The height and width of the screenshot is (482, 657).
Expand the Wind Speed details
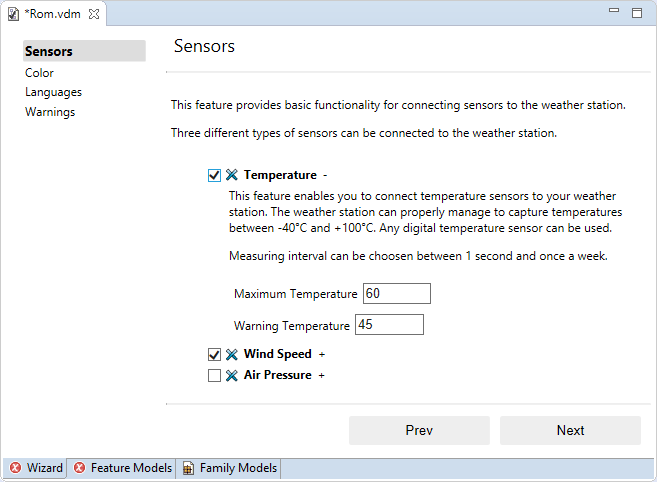pos(322,354)
